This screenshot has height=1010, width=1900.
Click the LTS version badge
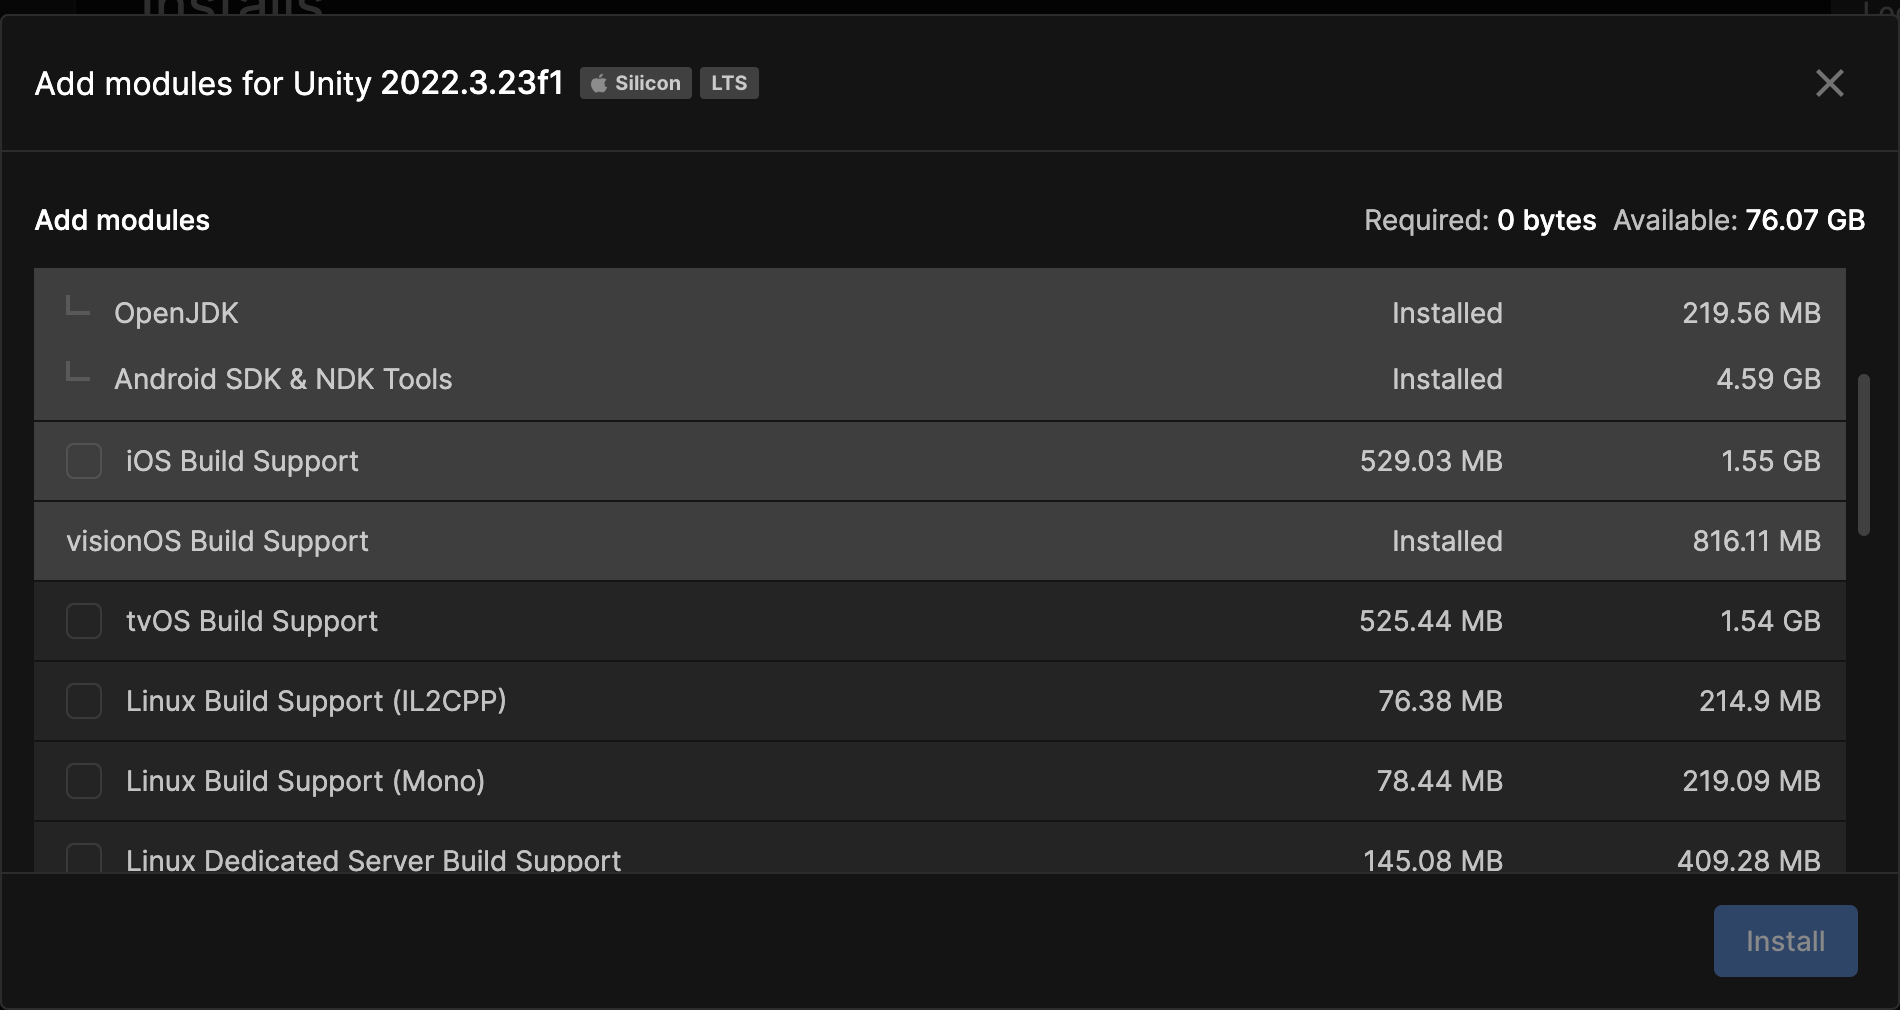(x=729, y=83)
